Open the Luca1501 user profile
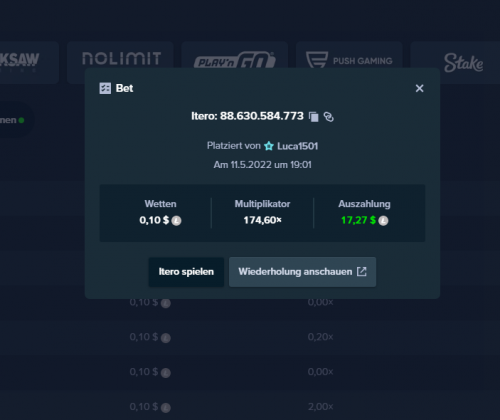 click(x=297, y=146)
